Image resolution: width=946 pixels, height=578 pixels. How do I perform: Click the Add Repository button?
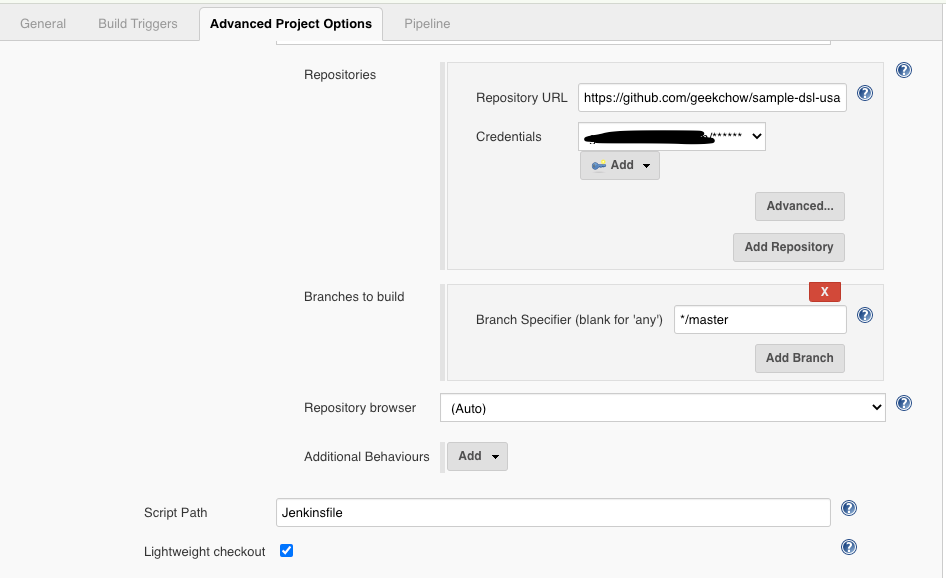point(789,247)
